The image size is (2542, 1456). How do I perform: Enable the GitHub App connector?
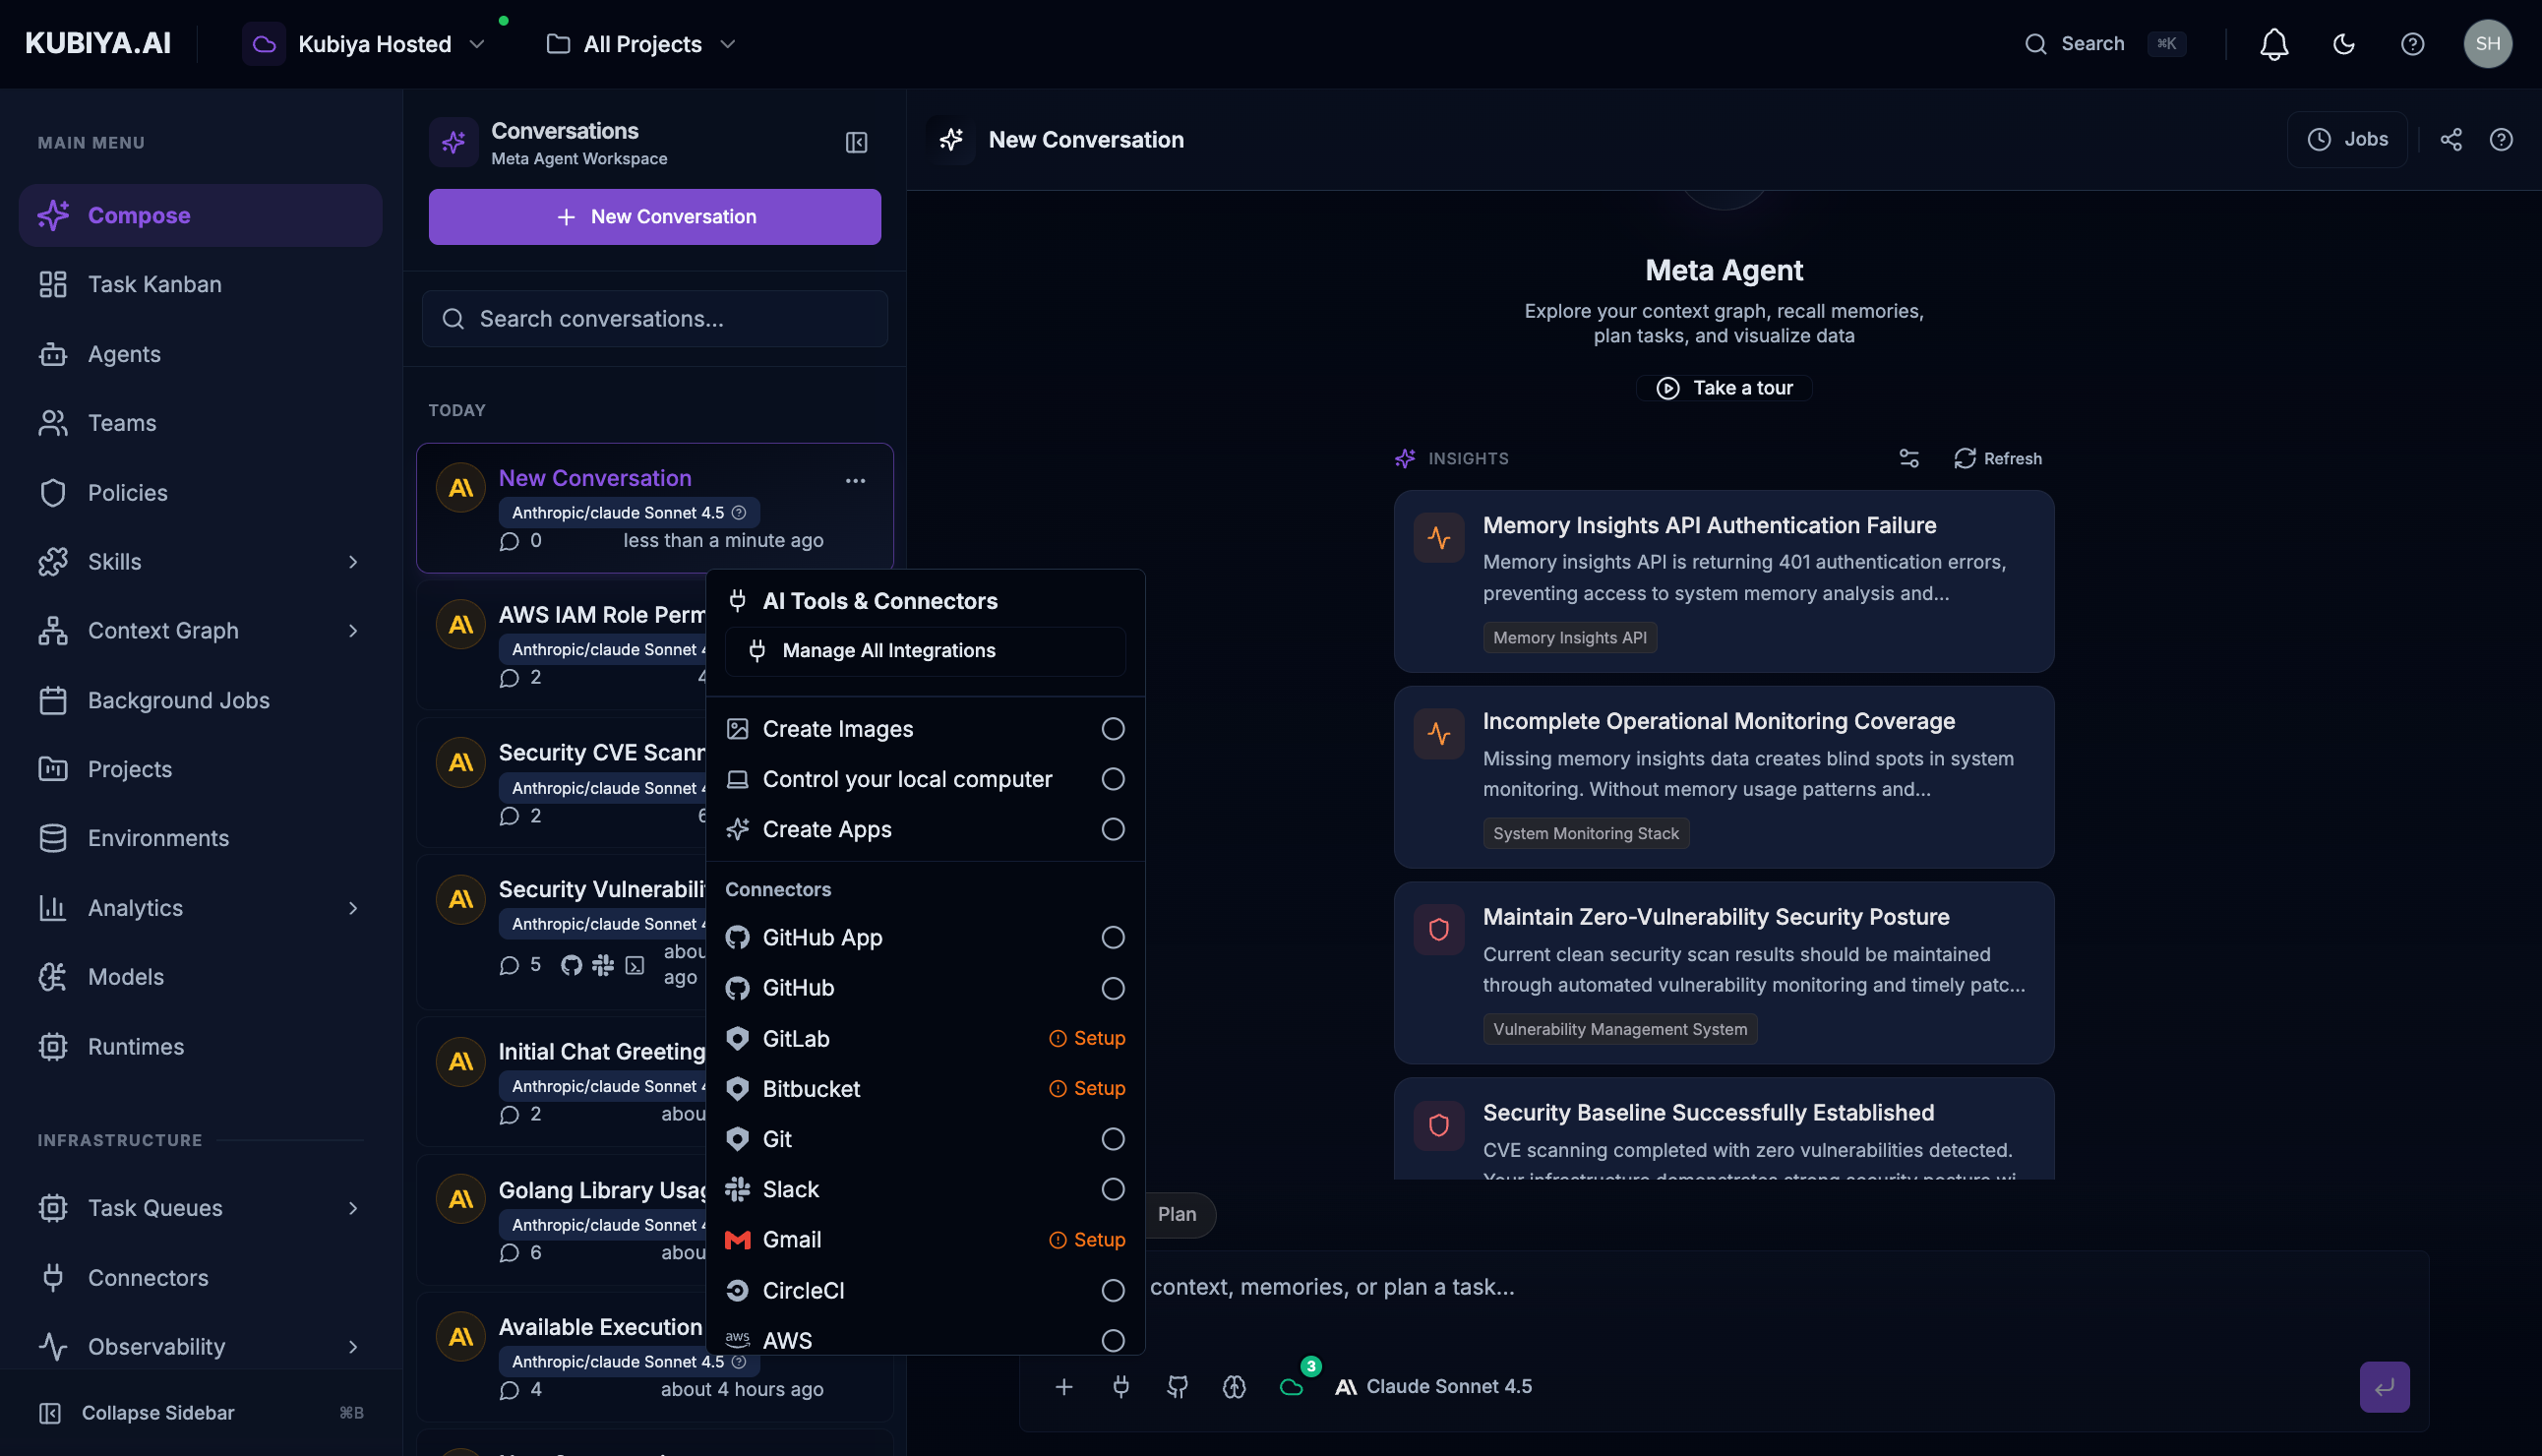(1112, 937)
